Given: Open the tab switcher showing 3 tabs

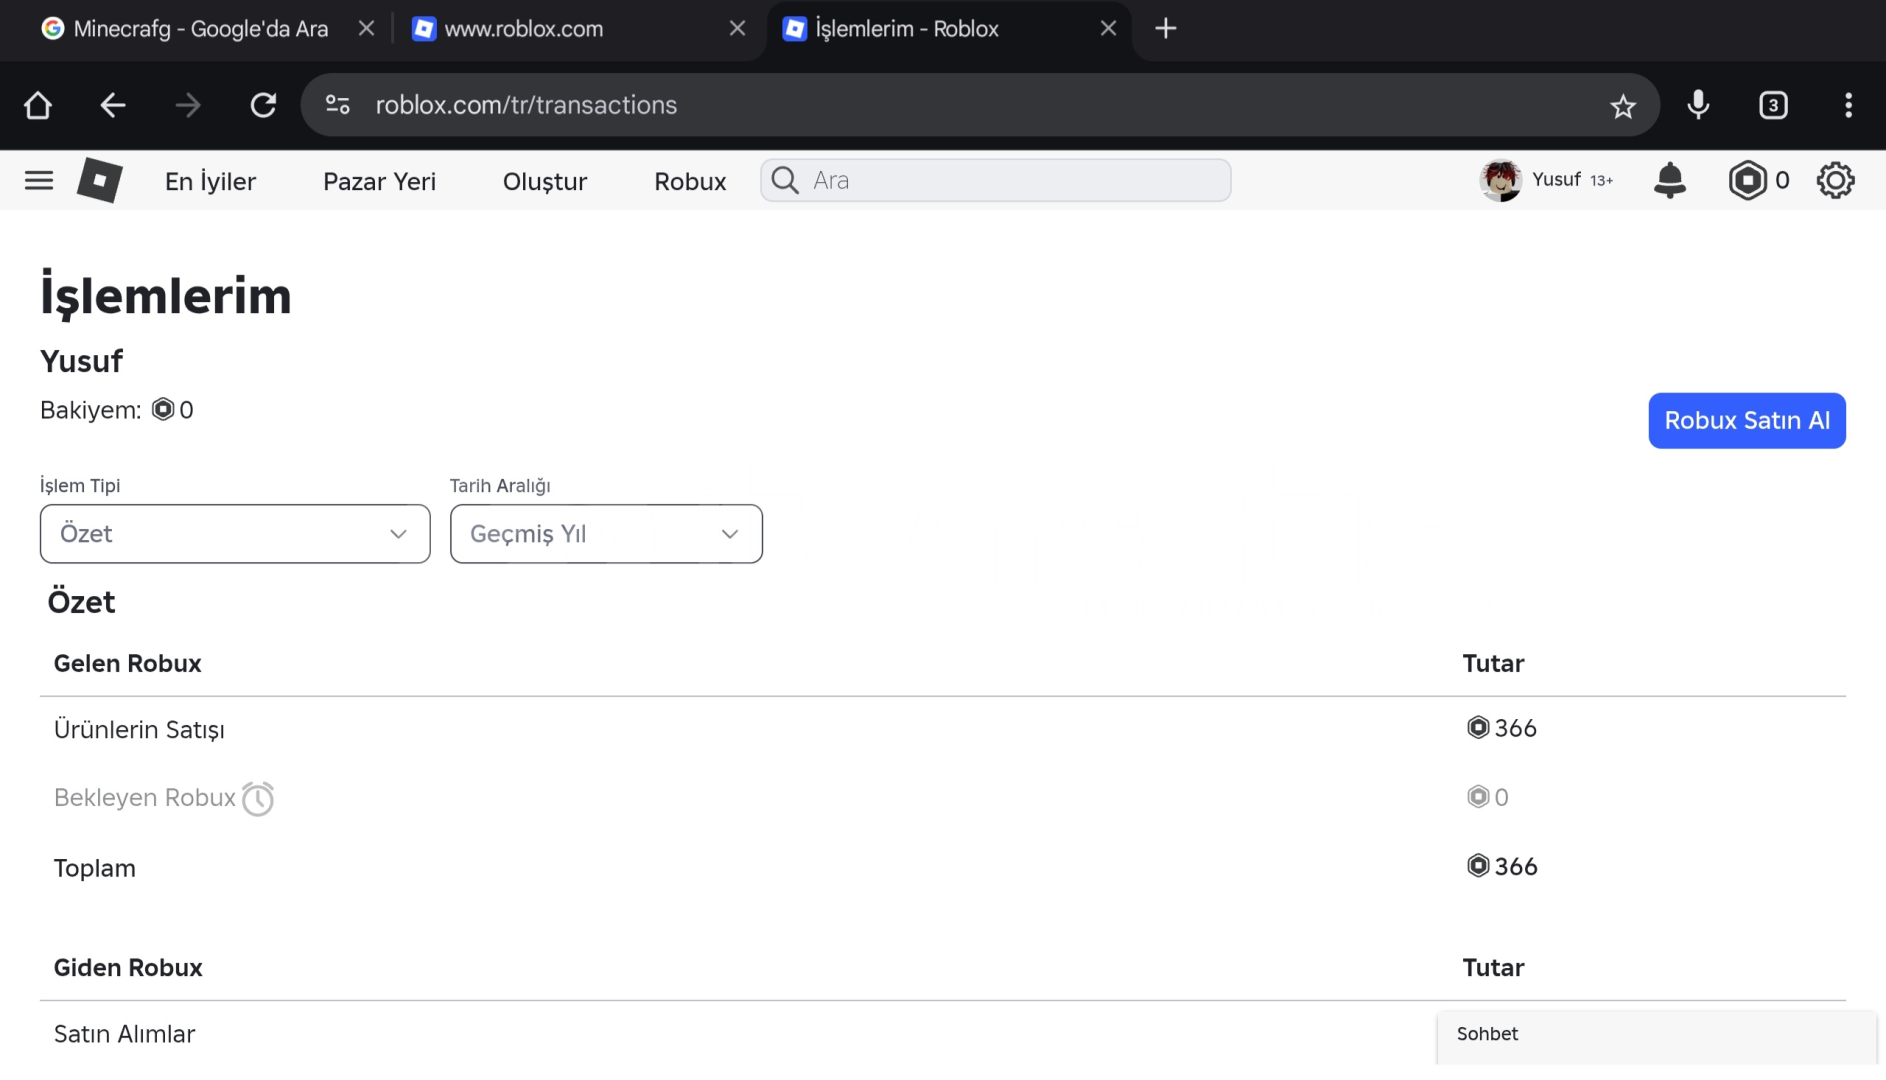Looking at the screenshot, I should click(x=1773, y=105).
